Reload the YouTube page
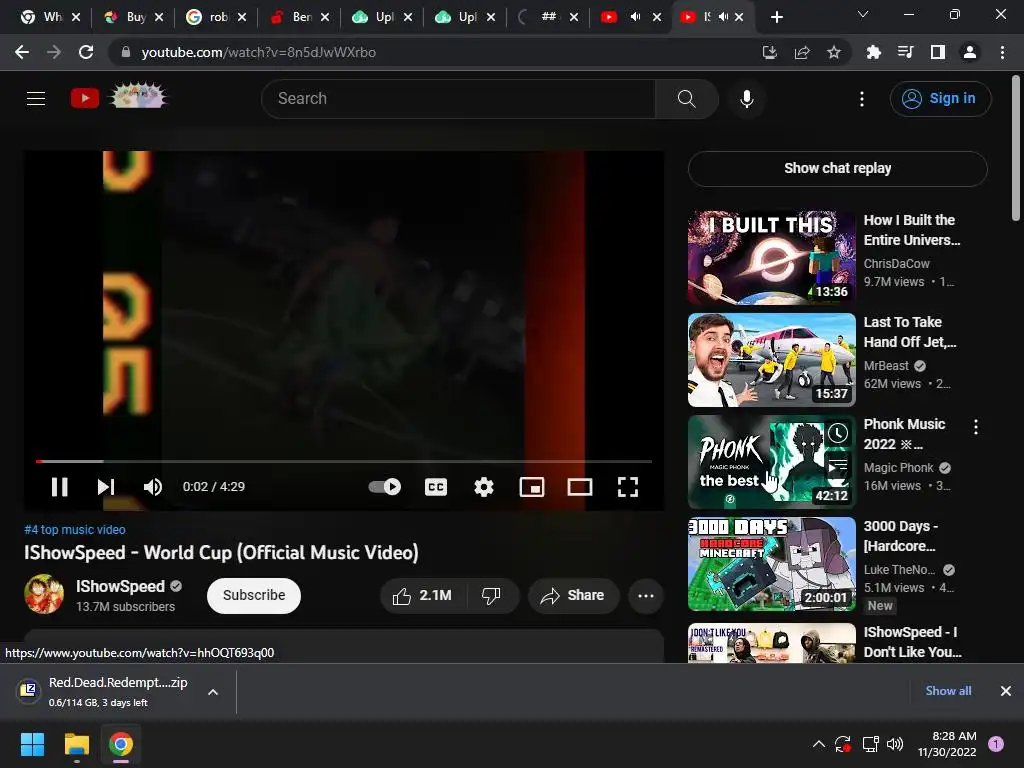Viewport: 1024px width, 768px height. click(x=86, y=52)
